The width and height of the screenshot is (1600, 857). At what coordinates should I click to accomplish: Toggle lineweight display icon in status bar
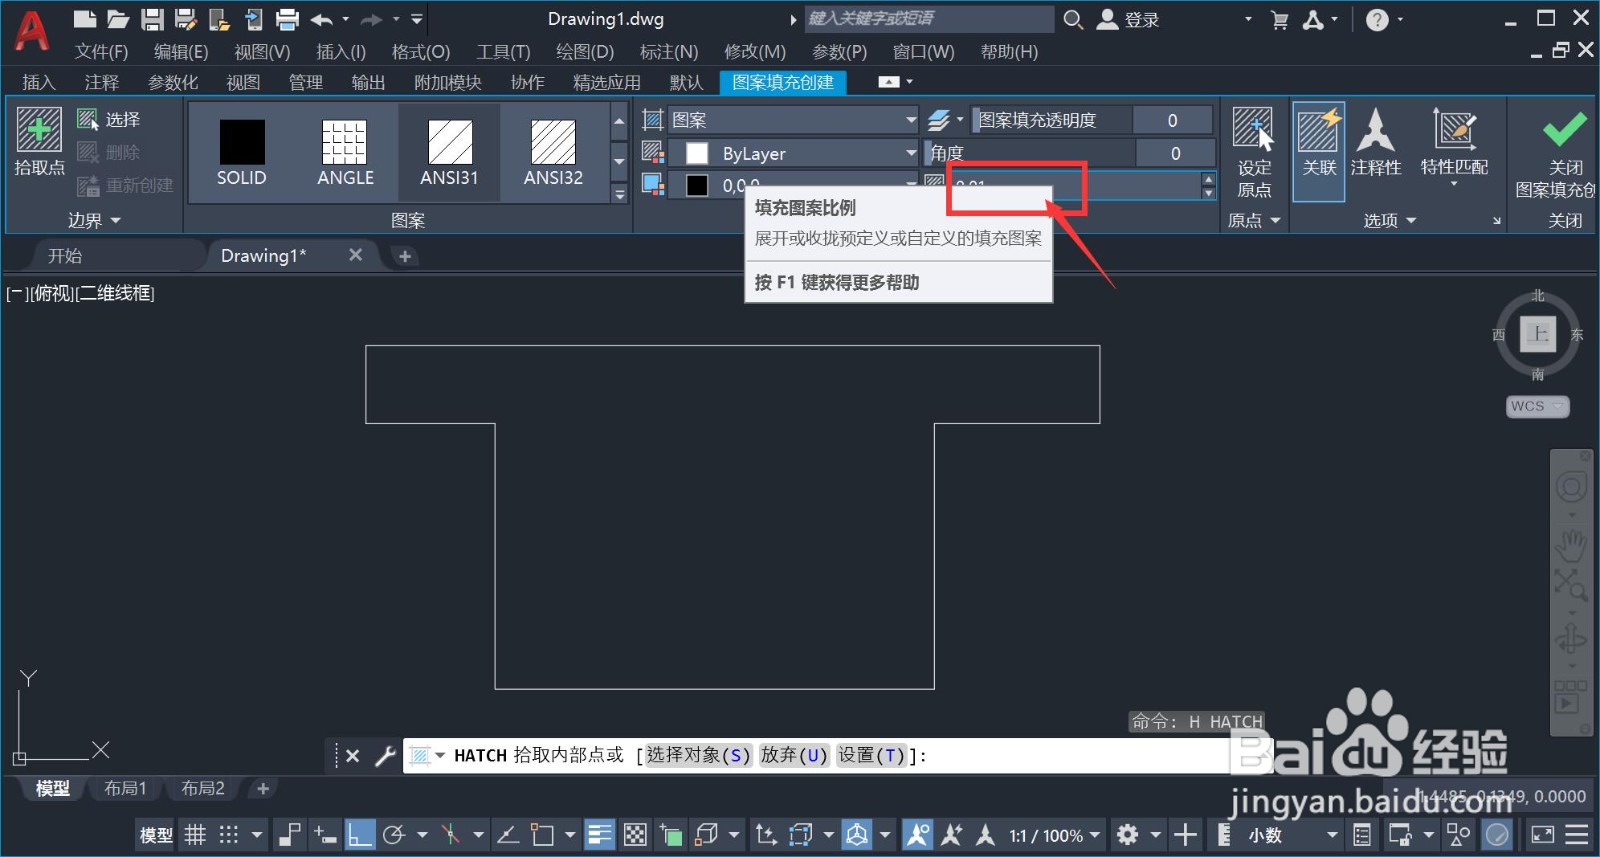[x=599, y=834]
